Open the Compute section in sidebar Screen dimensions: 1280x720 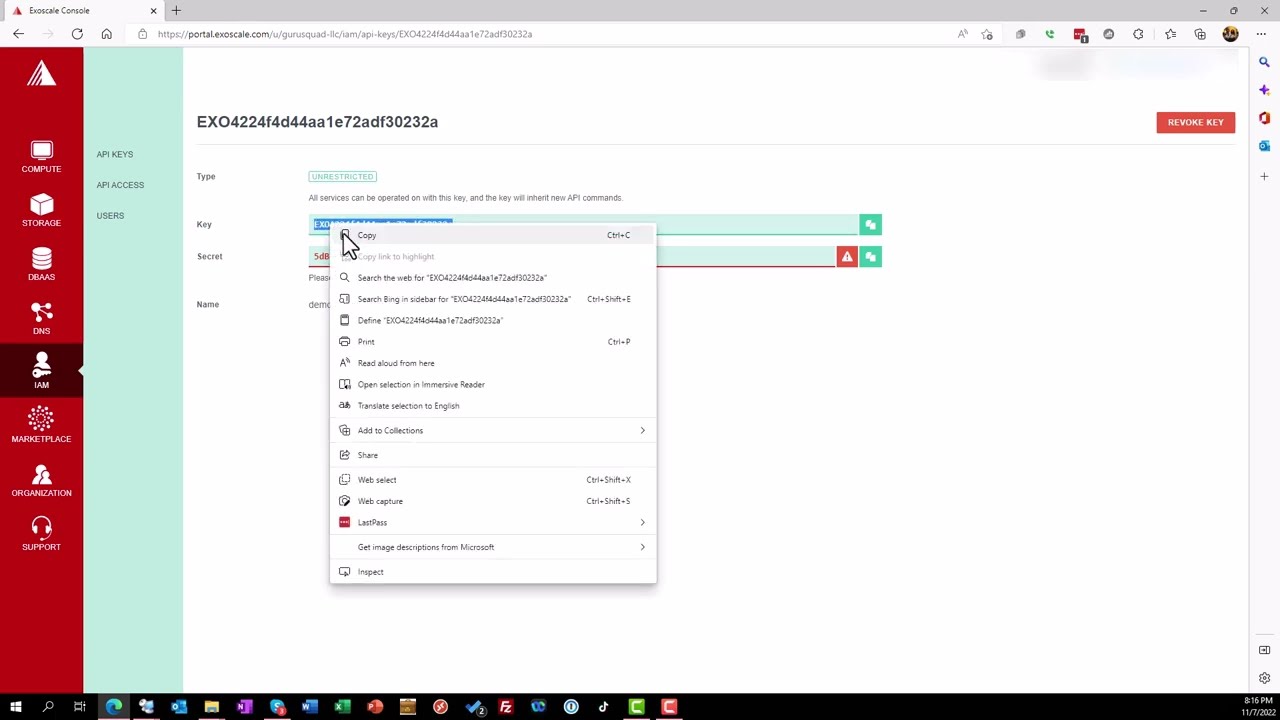click(x=41, y=157)
